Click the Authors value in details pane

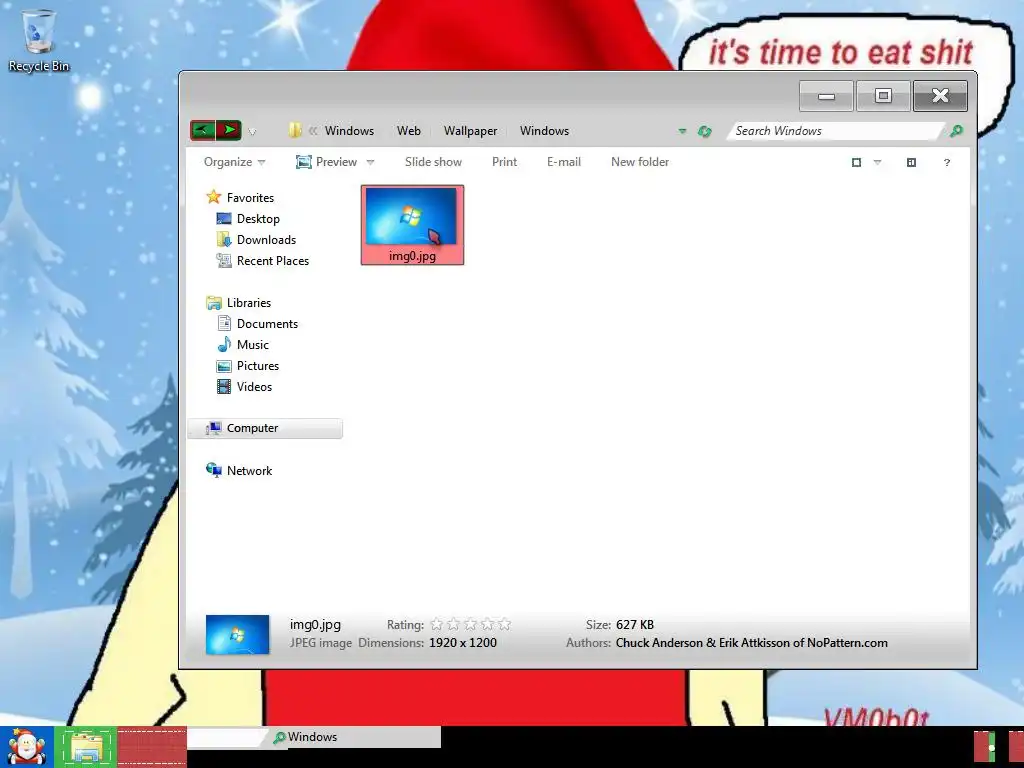pyautogui.click(x=752, y=643)
